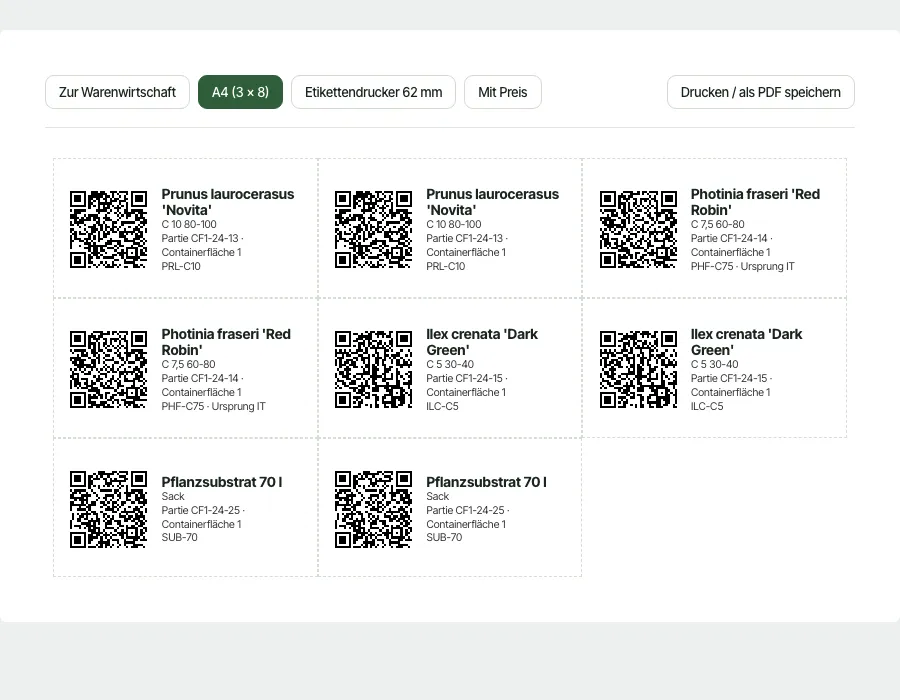Screen dimensions: 900x700
Task: Toggle the Mit Preis option
Action: [x=503, y=92]
